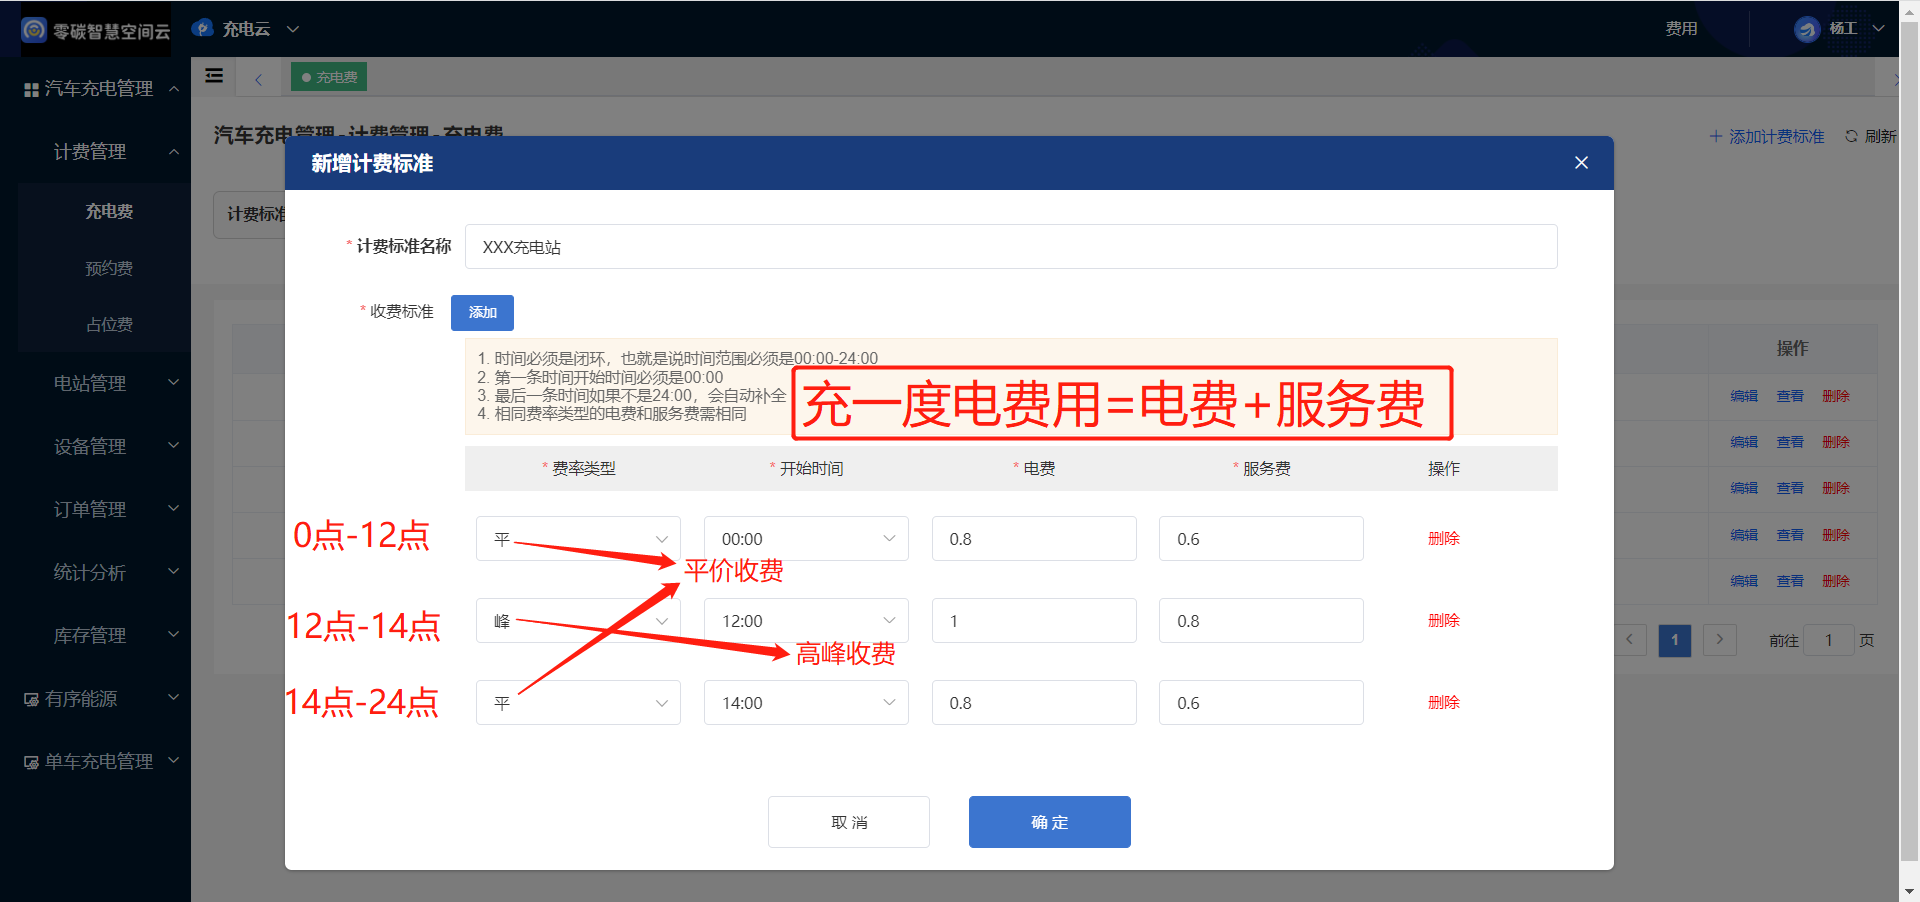This screenshot has width=1920, height=902.
Task: Open the 费用 header link
Action: 1681,28
